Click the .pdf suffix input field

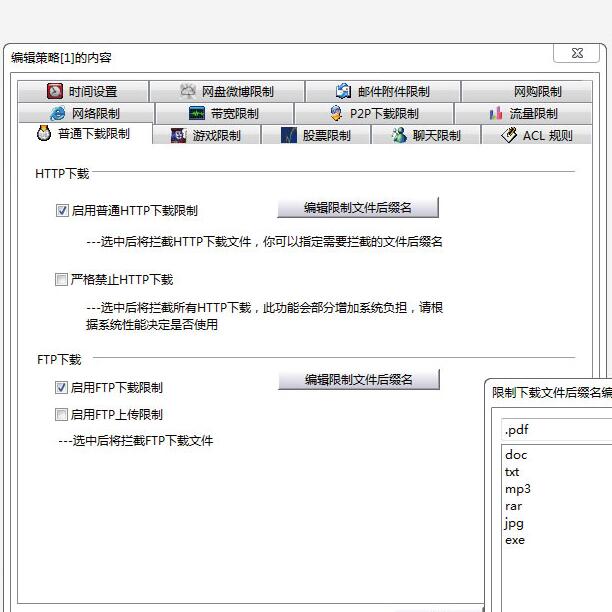[557, 430]
